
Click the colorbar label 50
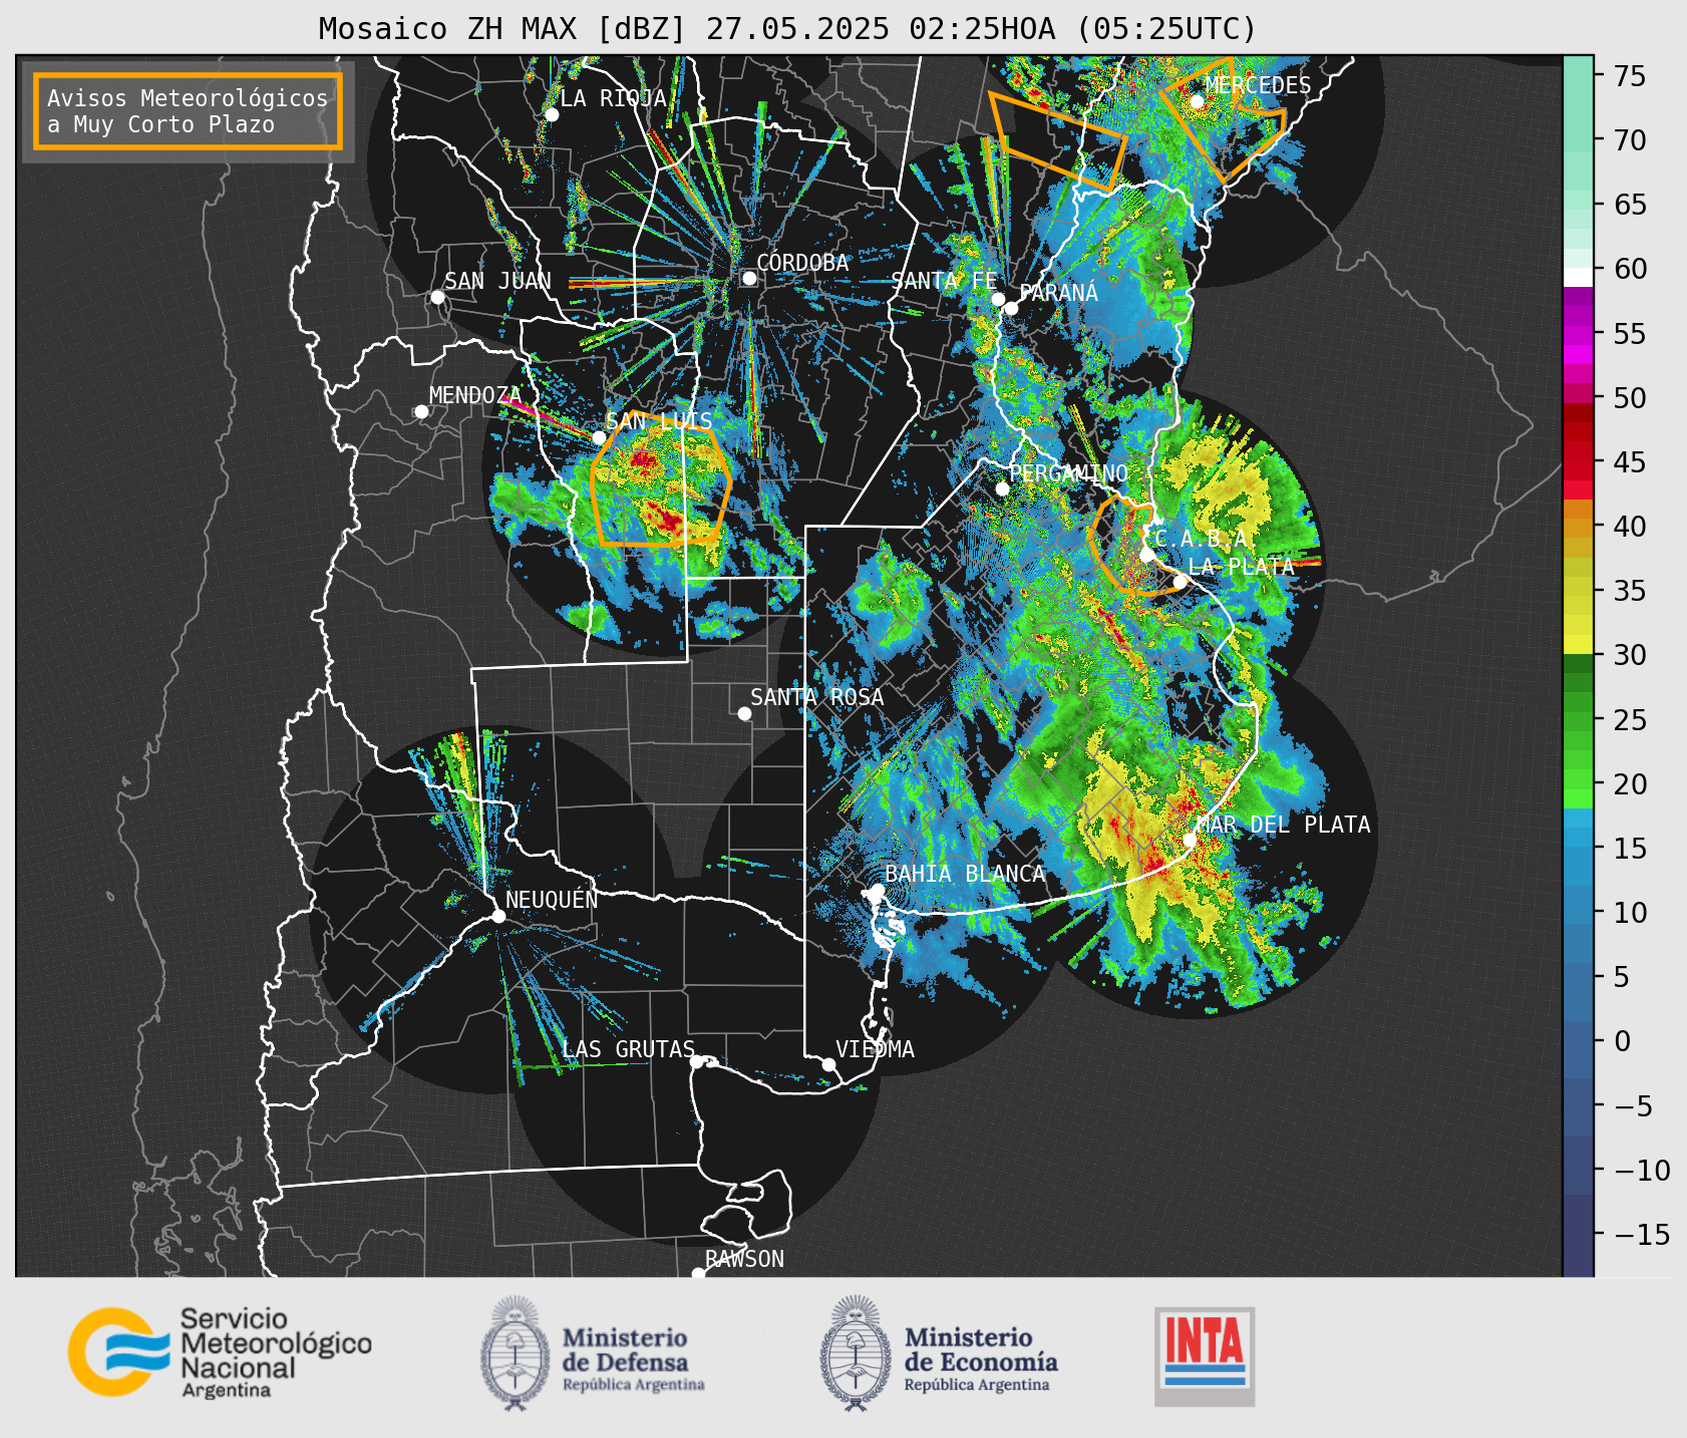(1630, 398)
